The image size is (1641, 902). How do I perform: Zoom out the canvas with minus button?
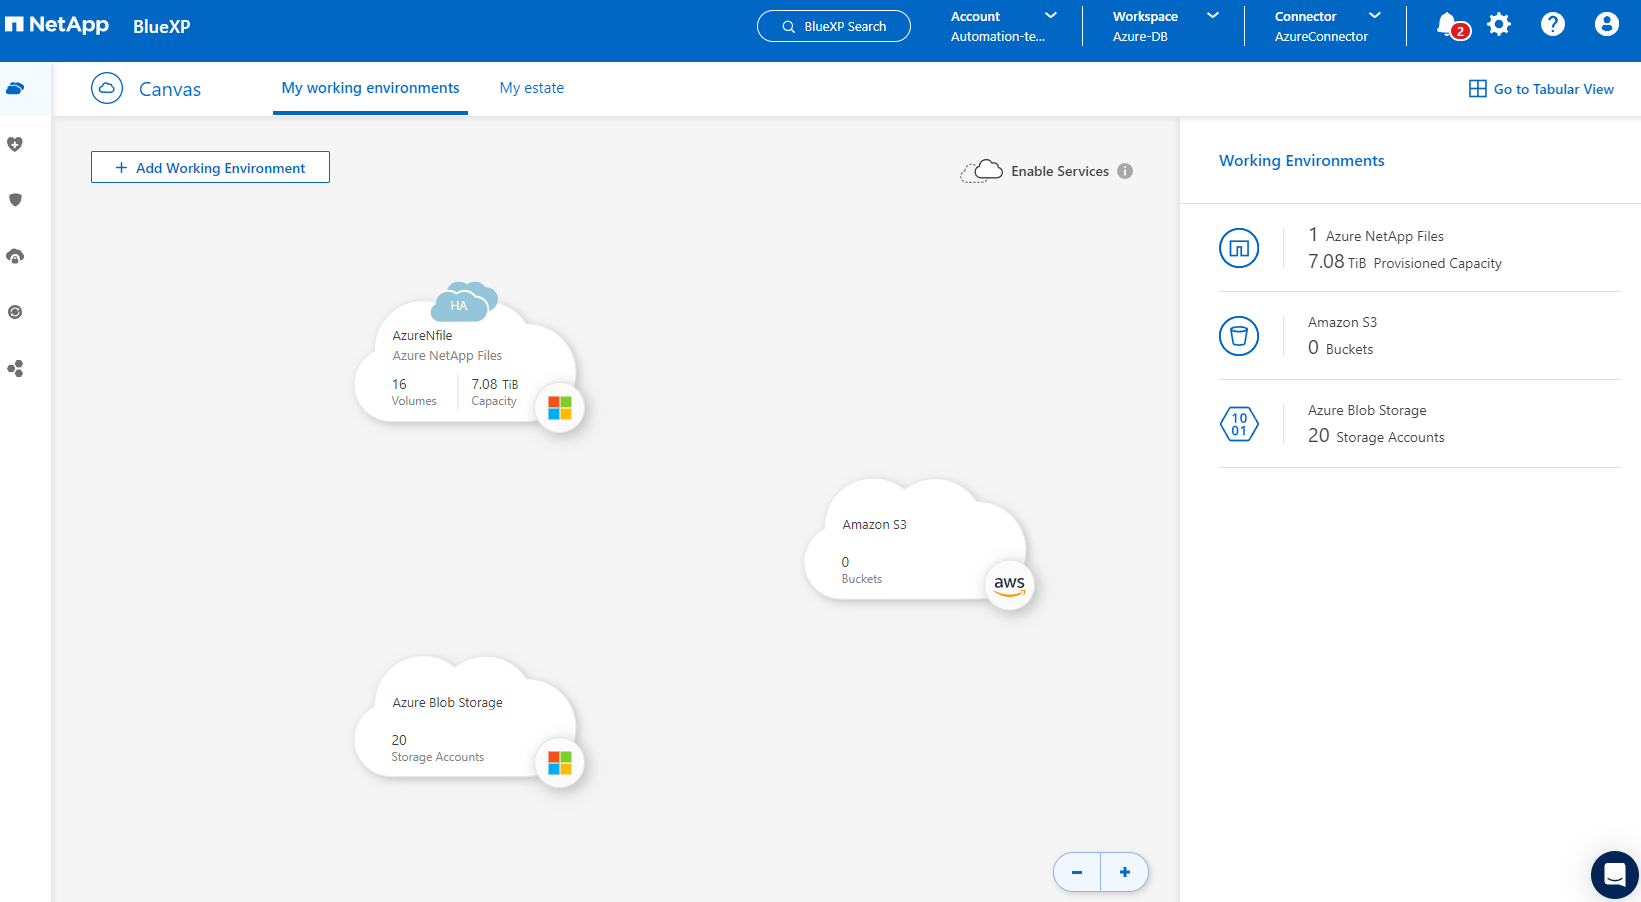pyautogui.click(x=1077, y=872)
